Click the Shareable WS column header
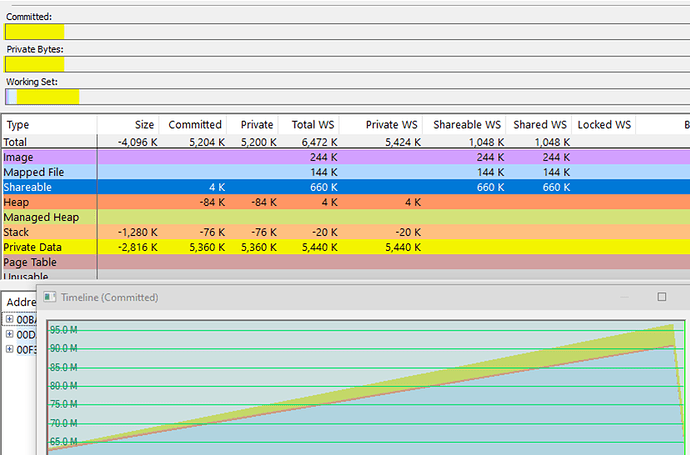 (x=466, y=125)
